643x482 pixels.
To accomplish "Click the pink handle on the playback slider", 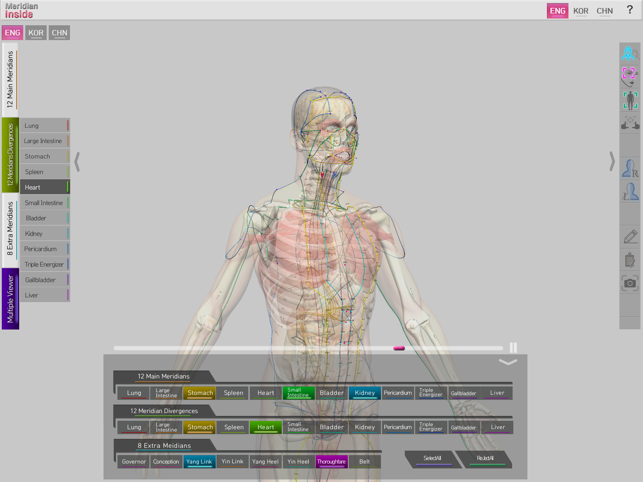I will [x=399, y=348].
